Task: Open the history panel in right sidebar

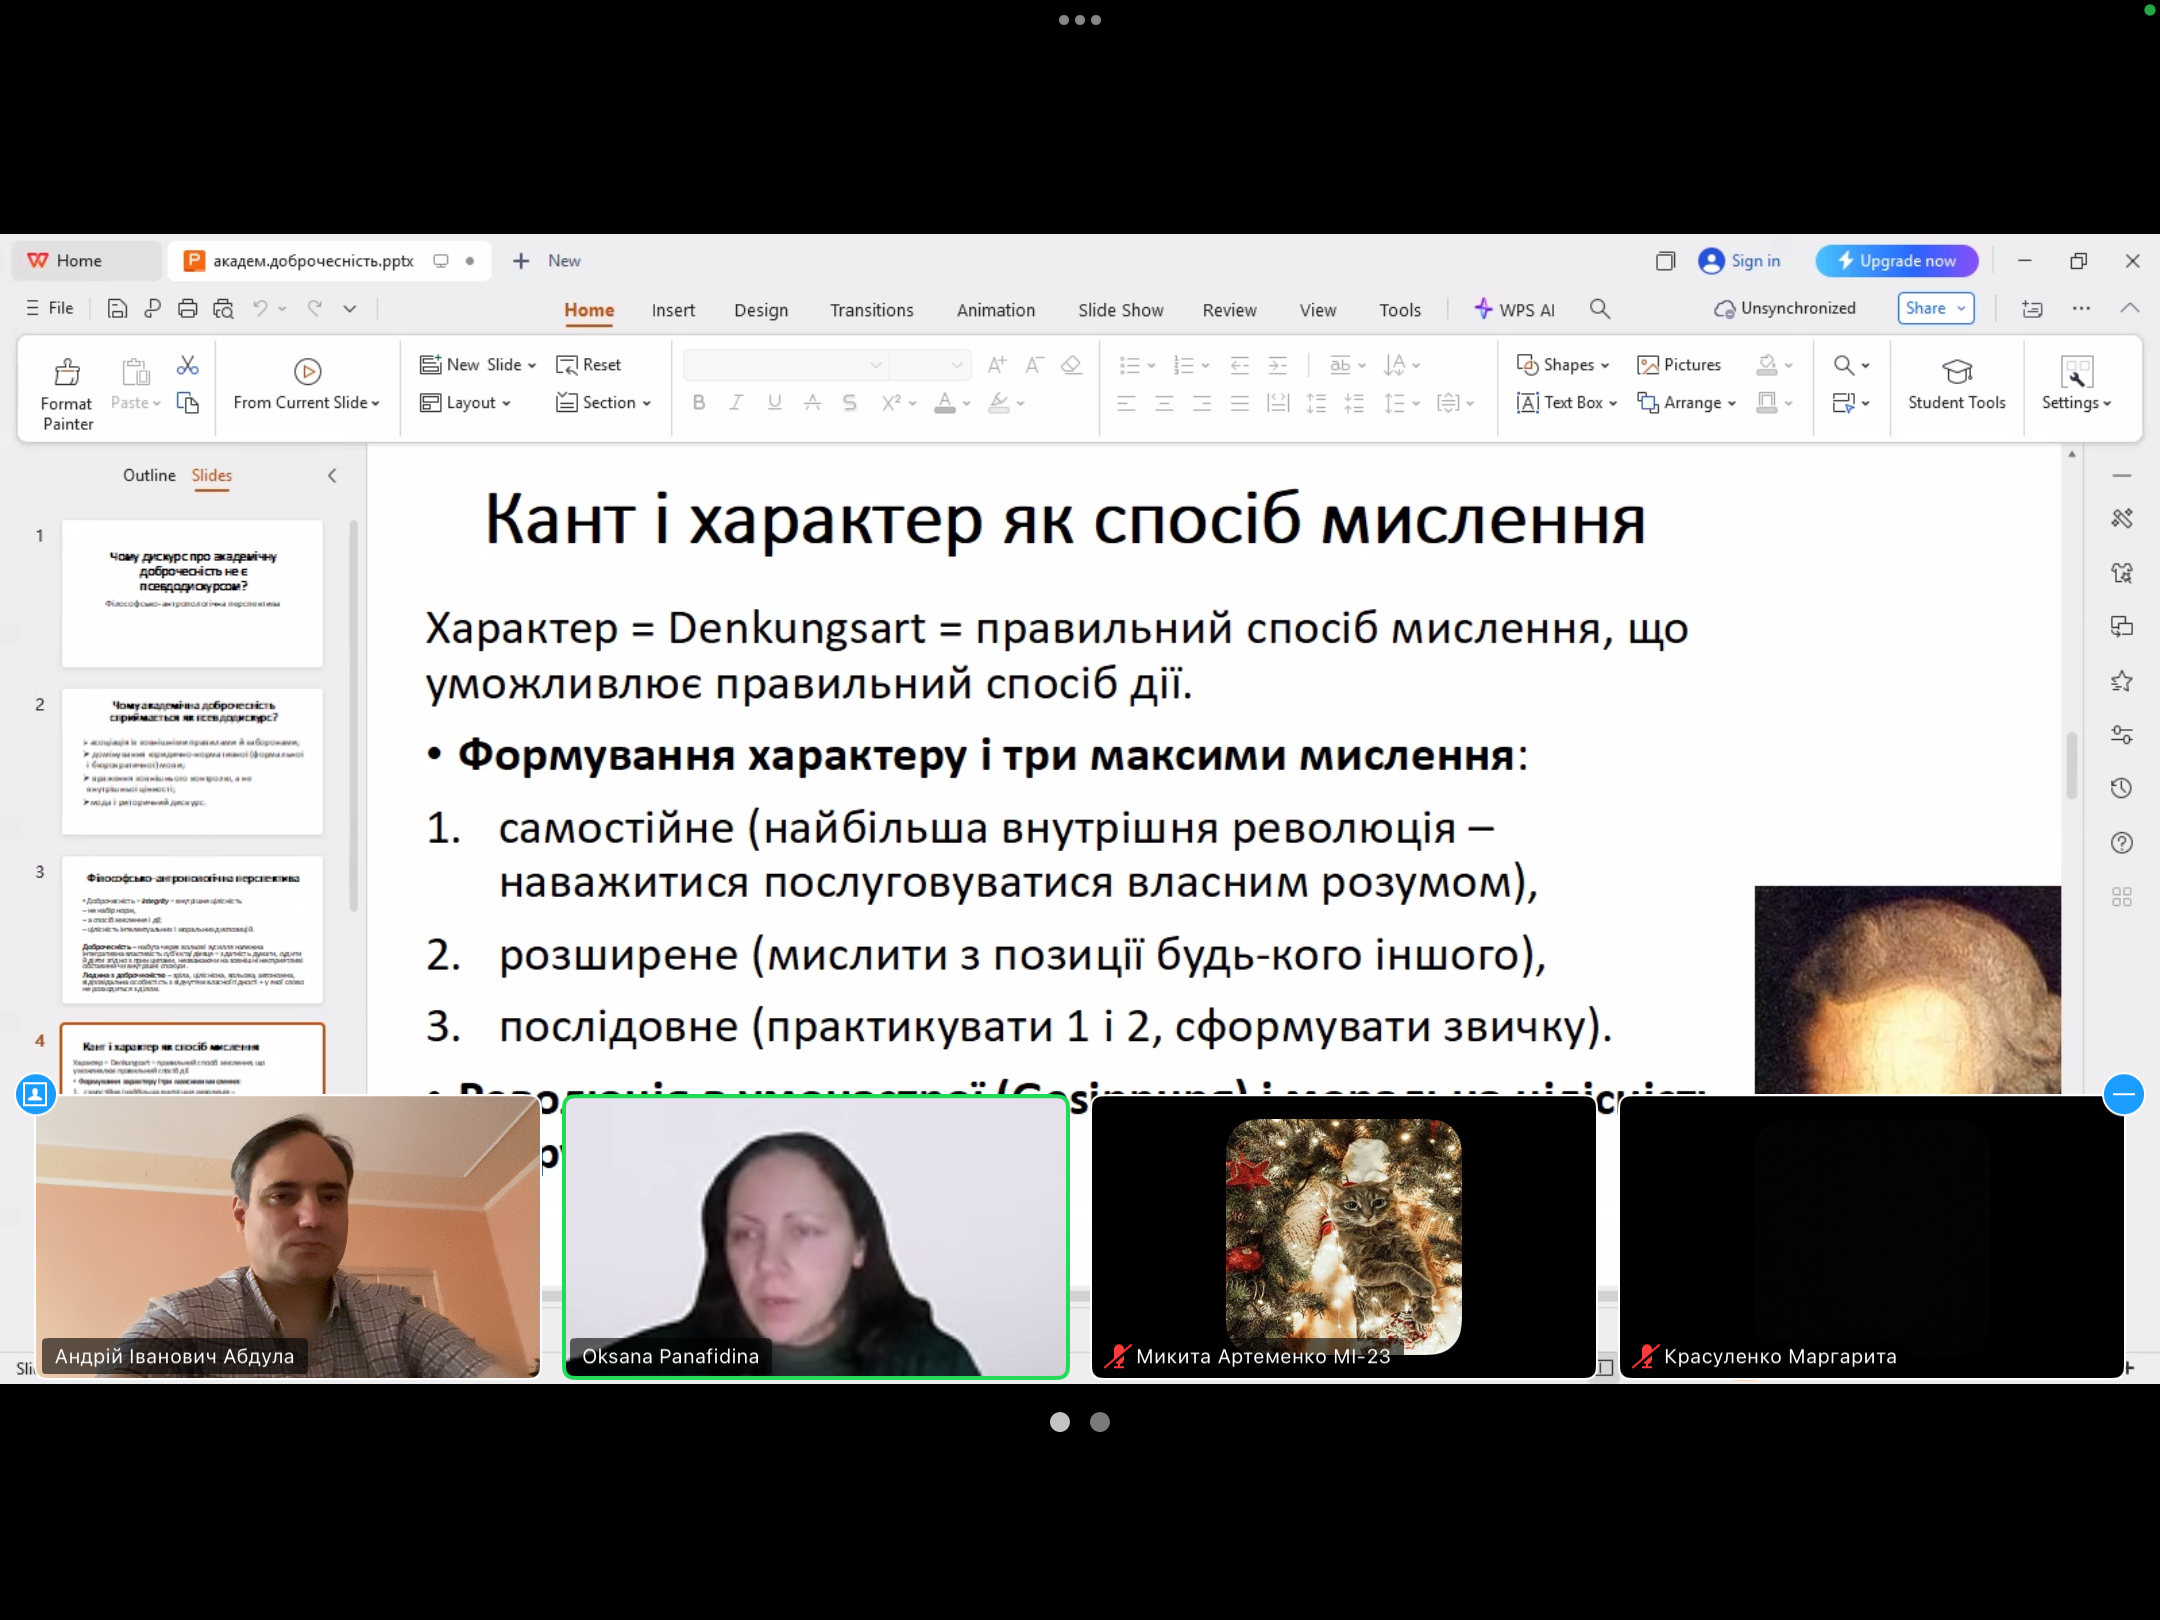Action: (x=2122, y=788)
